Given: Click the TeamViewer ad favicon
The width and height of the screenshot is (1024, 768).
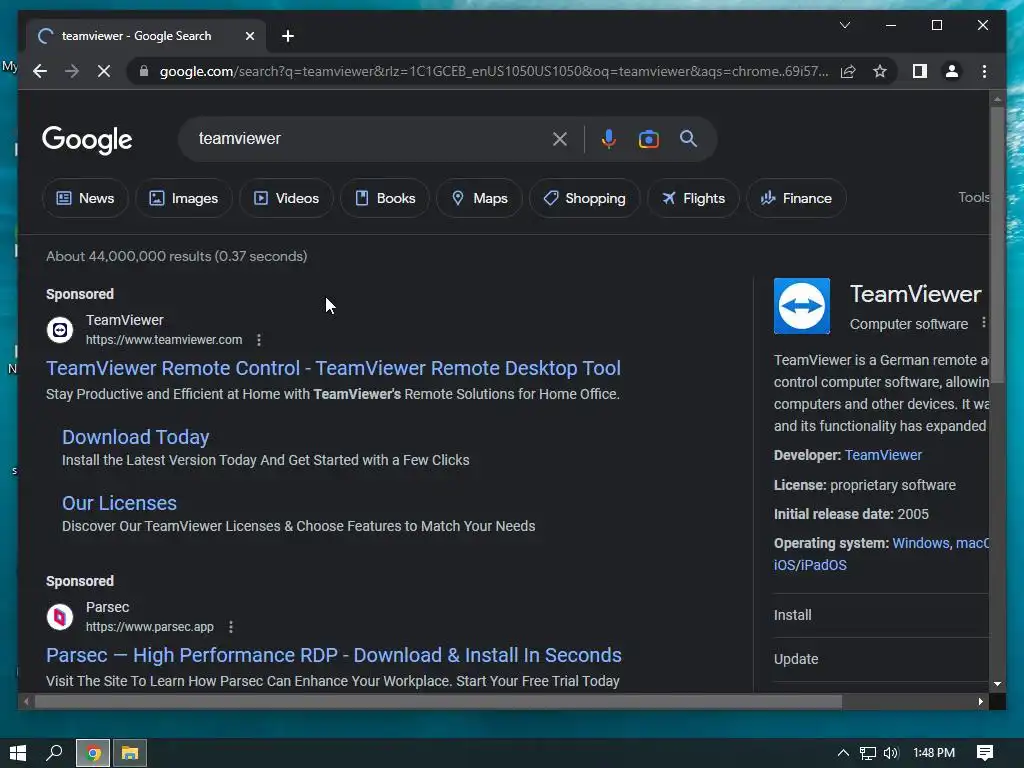Looking at the screenshot, I should tap(60, 330).
